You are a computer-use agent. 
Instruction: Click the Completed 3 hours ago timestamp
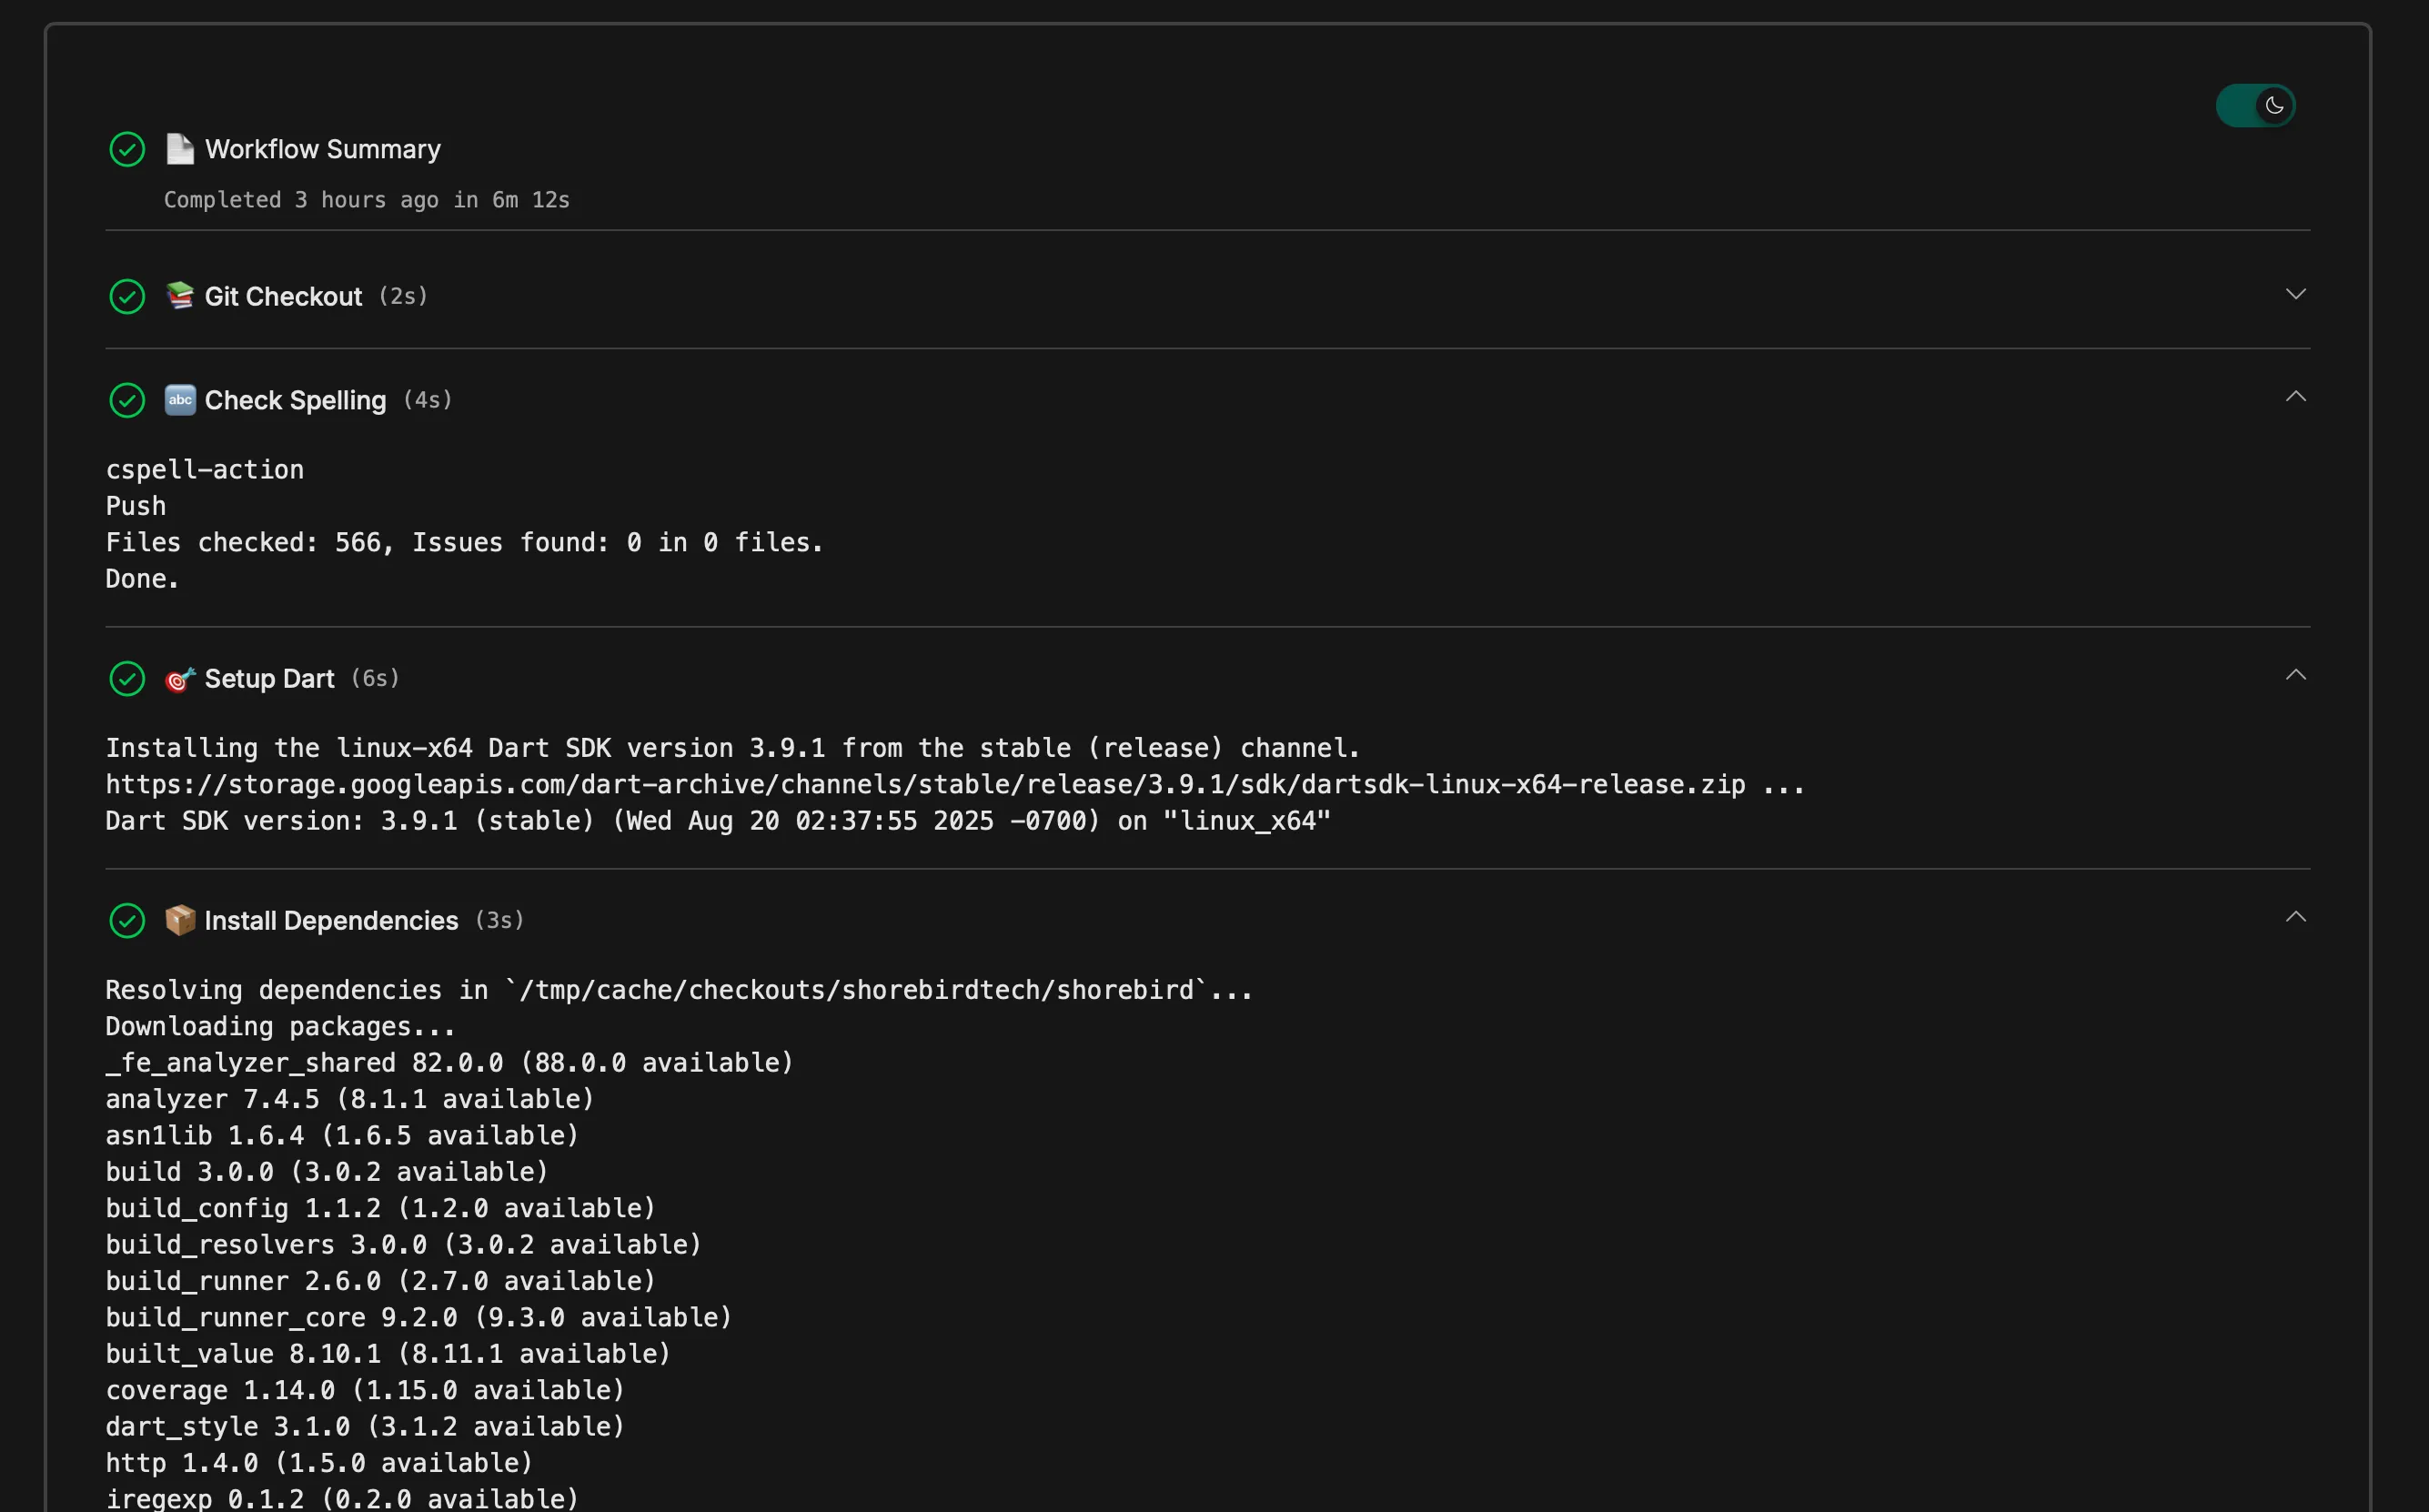tap(367, 199)
